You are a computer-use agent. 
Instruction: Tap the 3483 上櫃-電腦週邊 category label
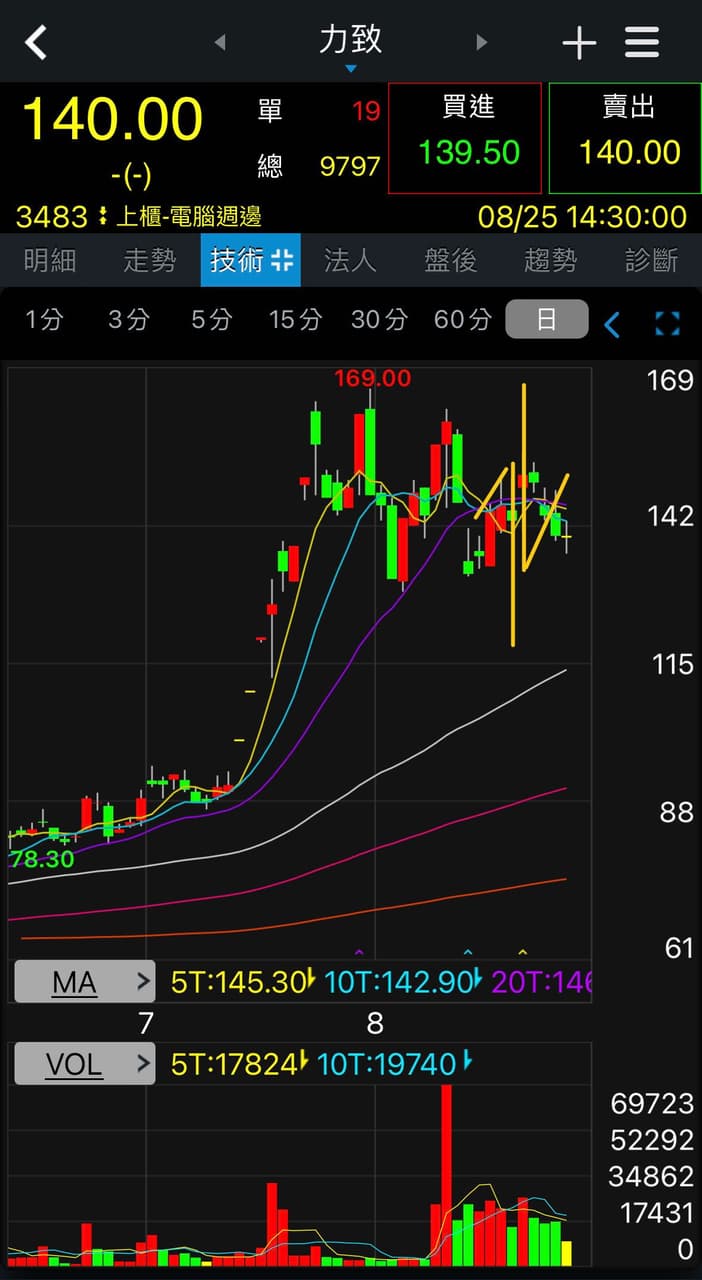tap(138, 216)
